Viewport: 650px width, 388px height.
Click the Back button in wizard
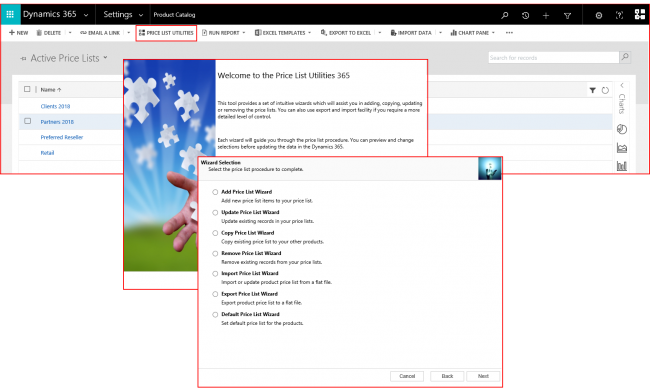tap(447, 376)
